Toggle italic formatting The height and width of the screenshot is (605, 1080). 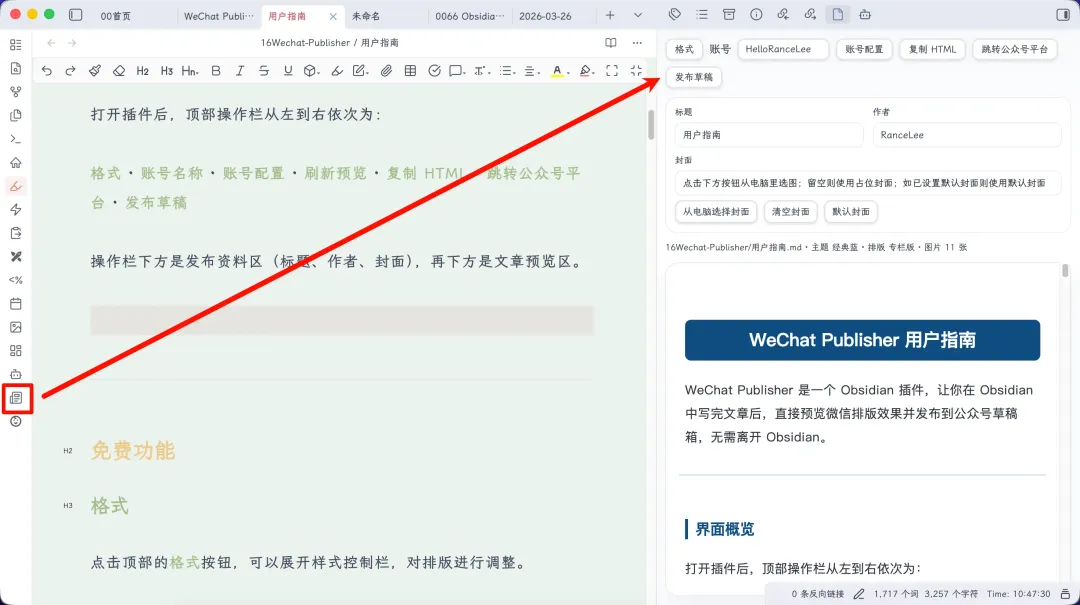pos(240,71)
